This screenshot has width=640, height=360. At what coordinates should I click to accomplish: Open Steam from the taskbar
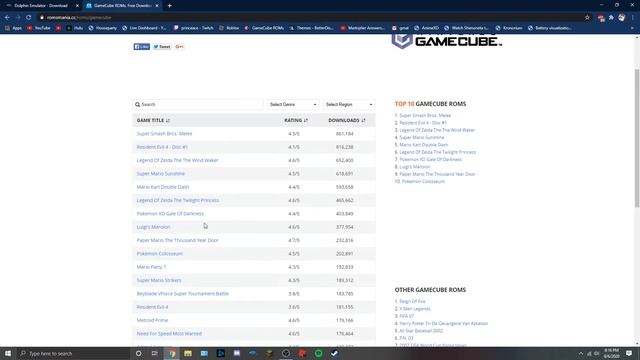click(x=335, y=353)
